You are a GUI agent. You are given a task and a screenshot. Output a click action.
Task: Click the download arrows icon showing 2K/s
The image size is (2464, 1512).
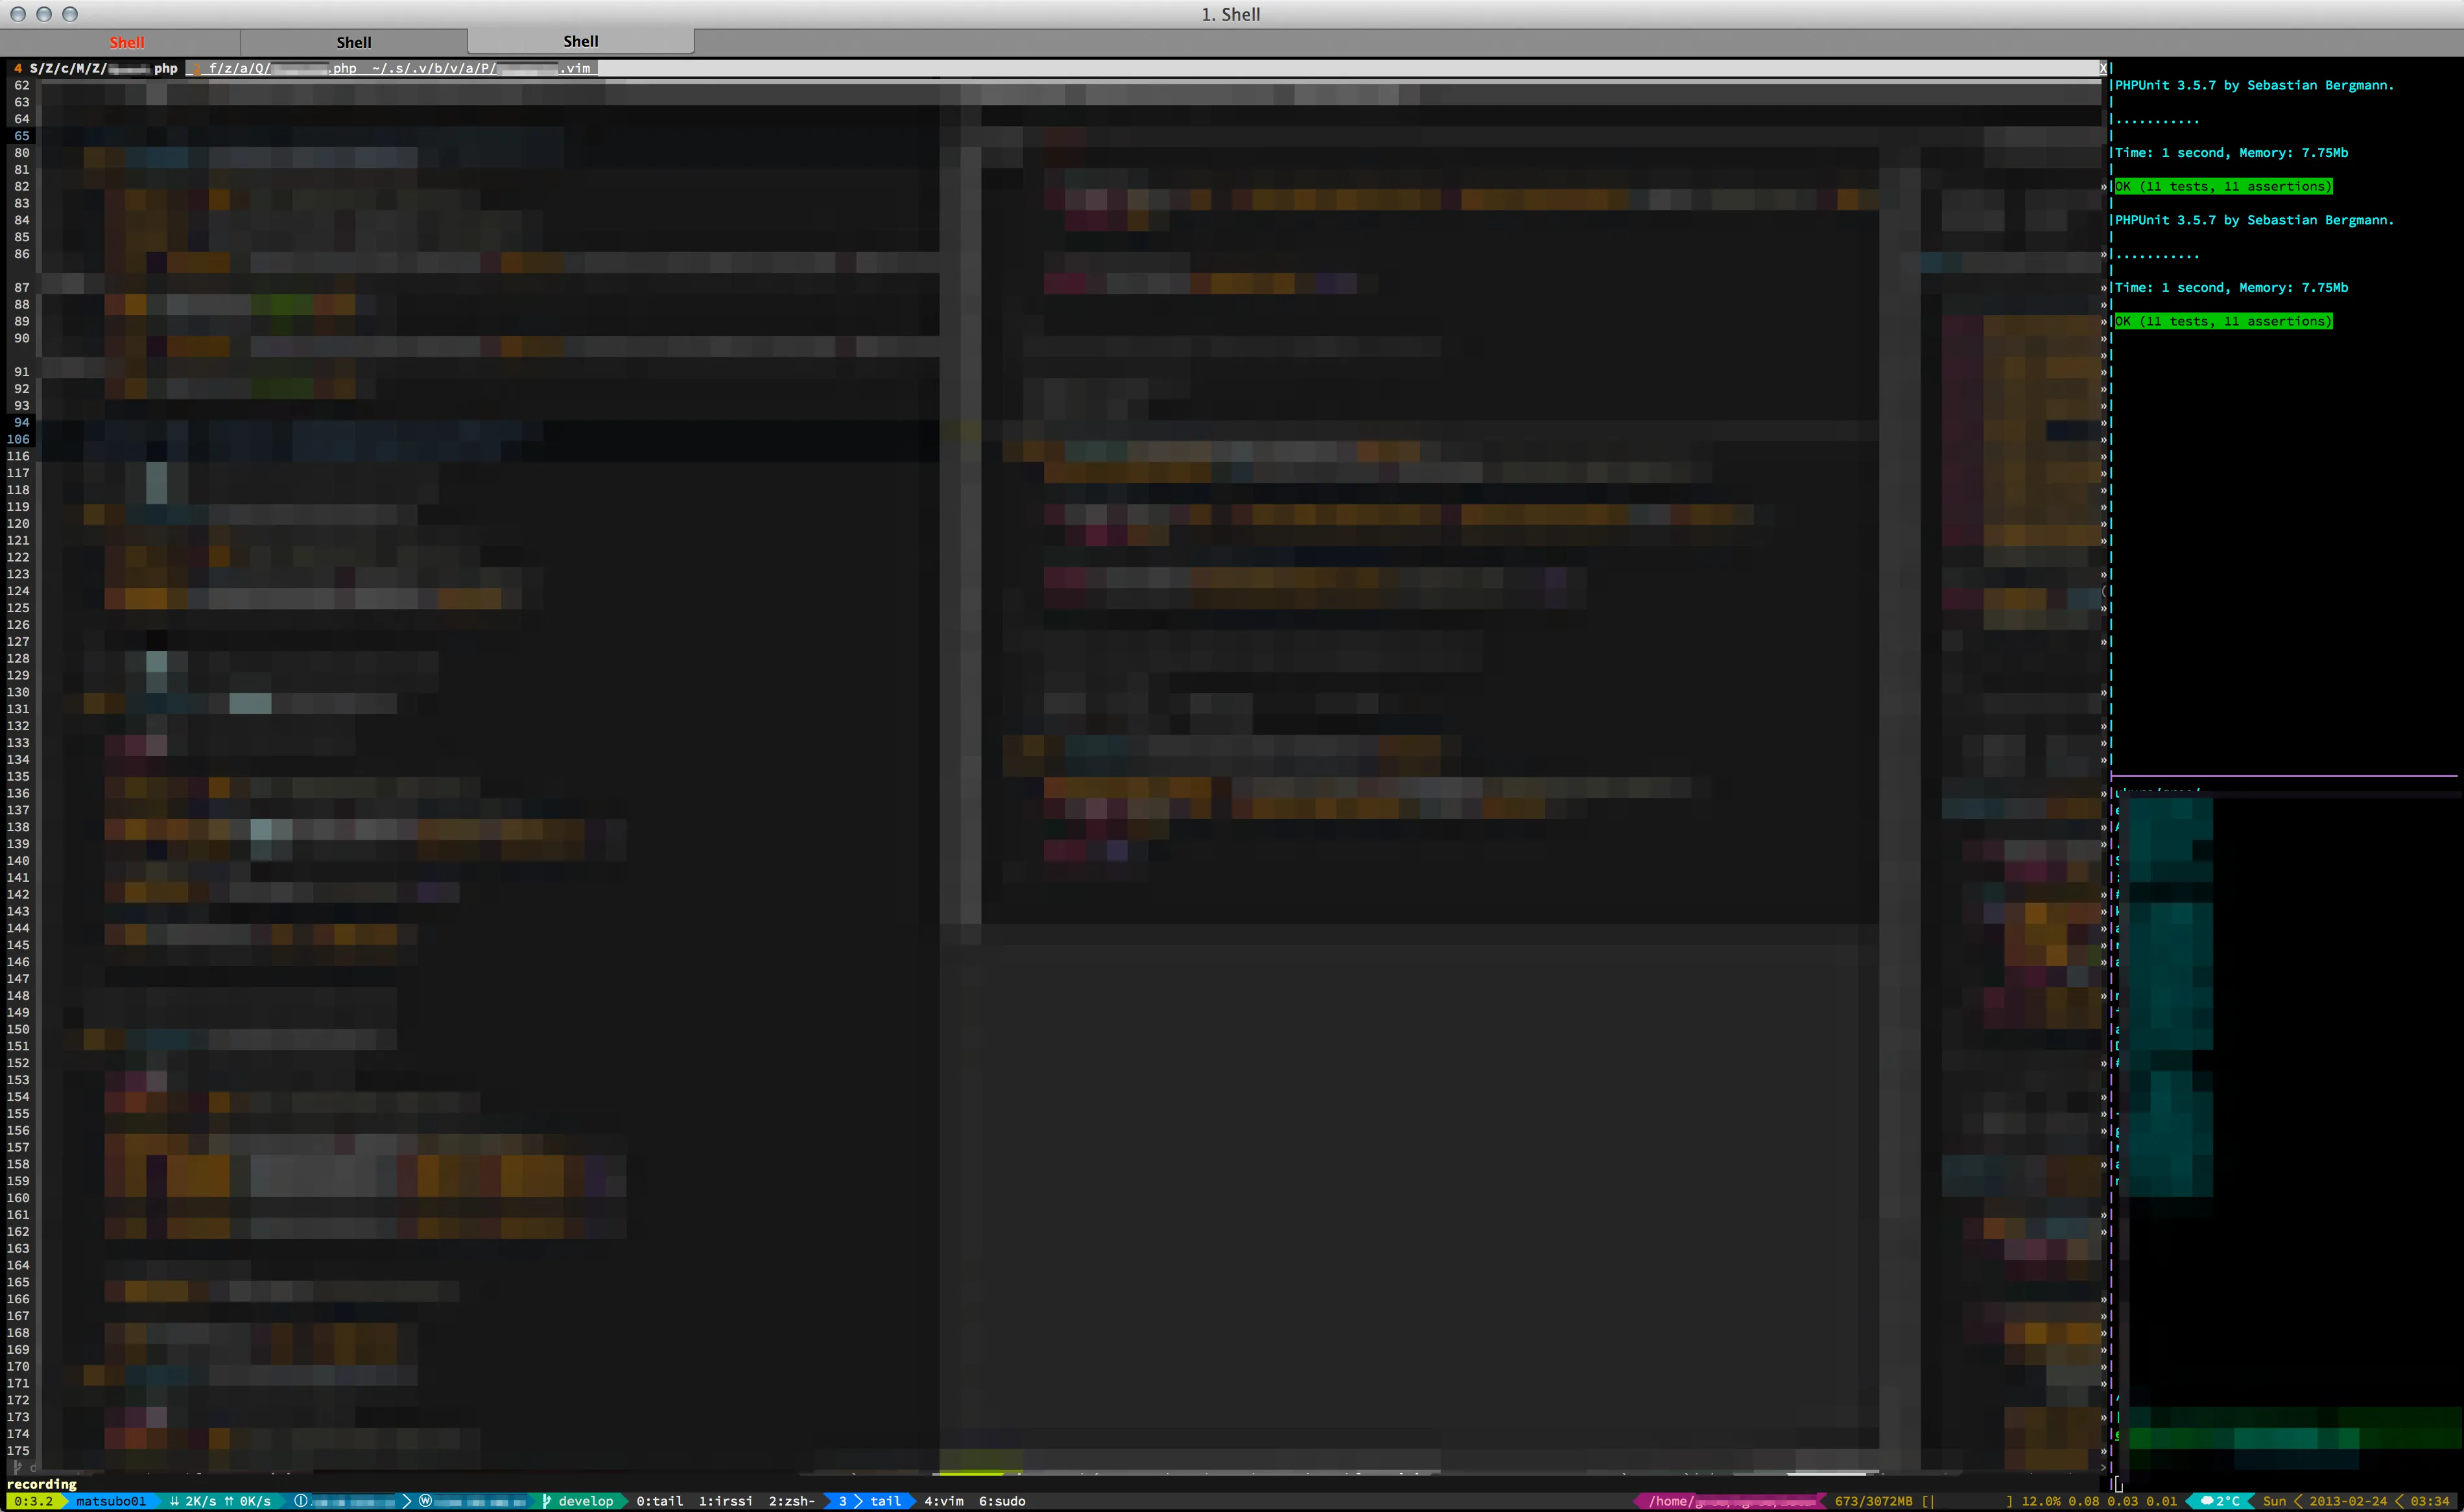point(174,1501)
